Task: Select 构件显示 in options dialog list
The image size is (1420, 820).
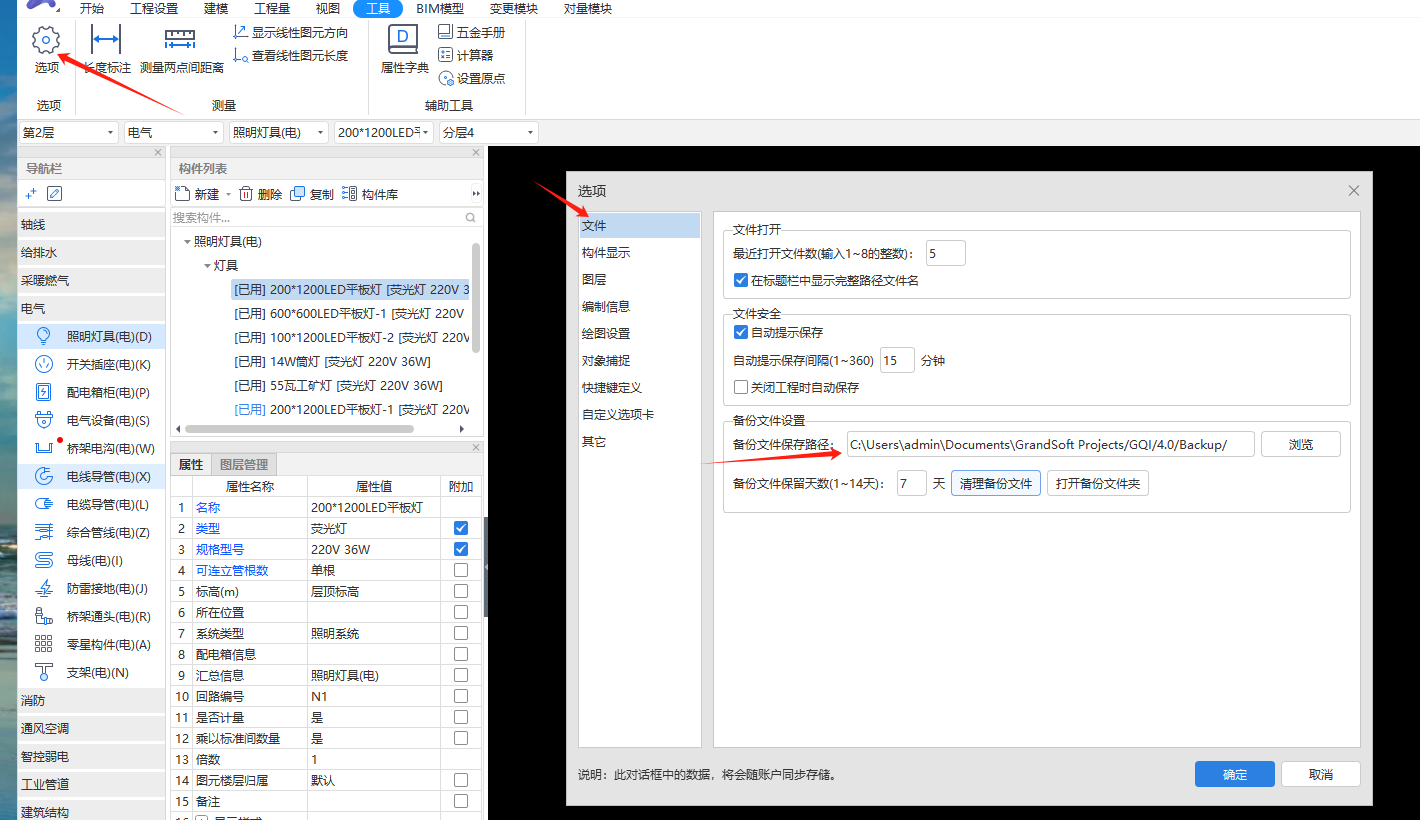Action: click(x=640, y=253)
